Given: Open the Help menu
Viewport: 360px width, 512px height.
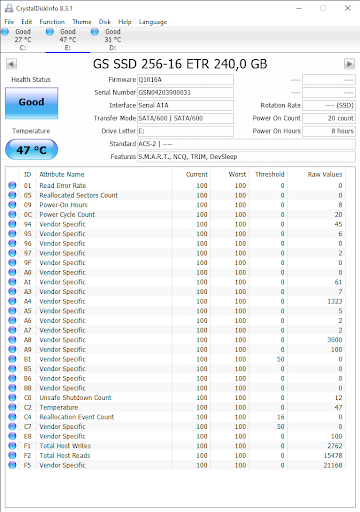Looking at the screenshot, I should 125,22.
